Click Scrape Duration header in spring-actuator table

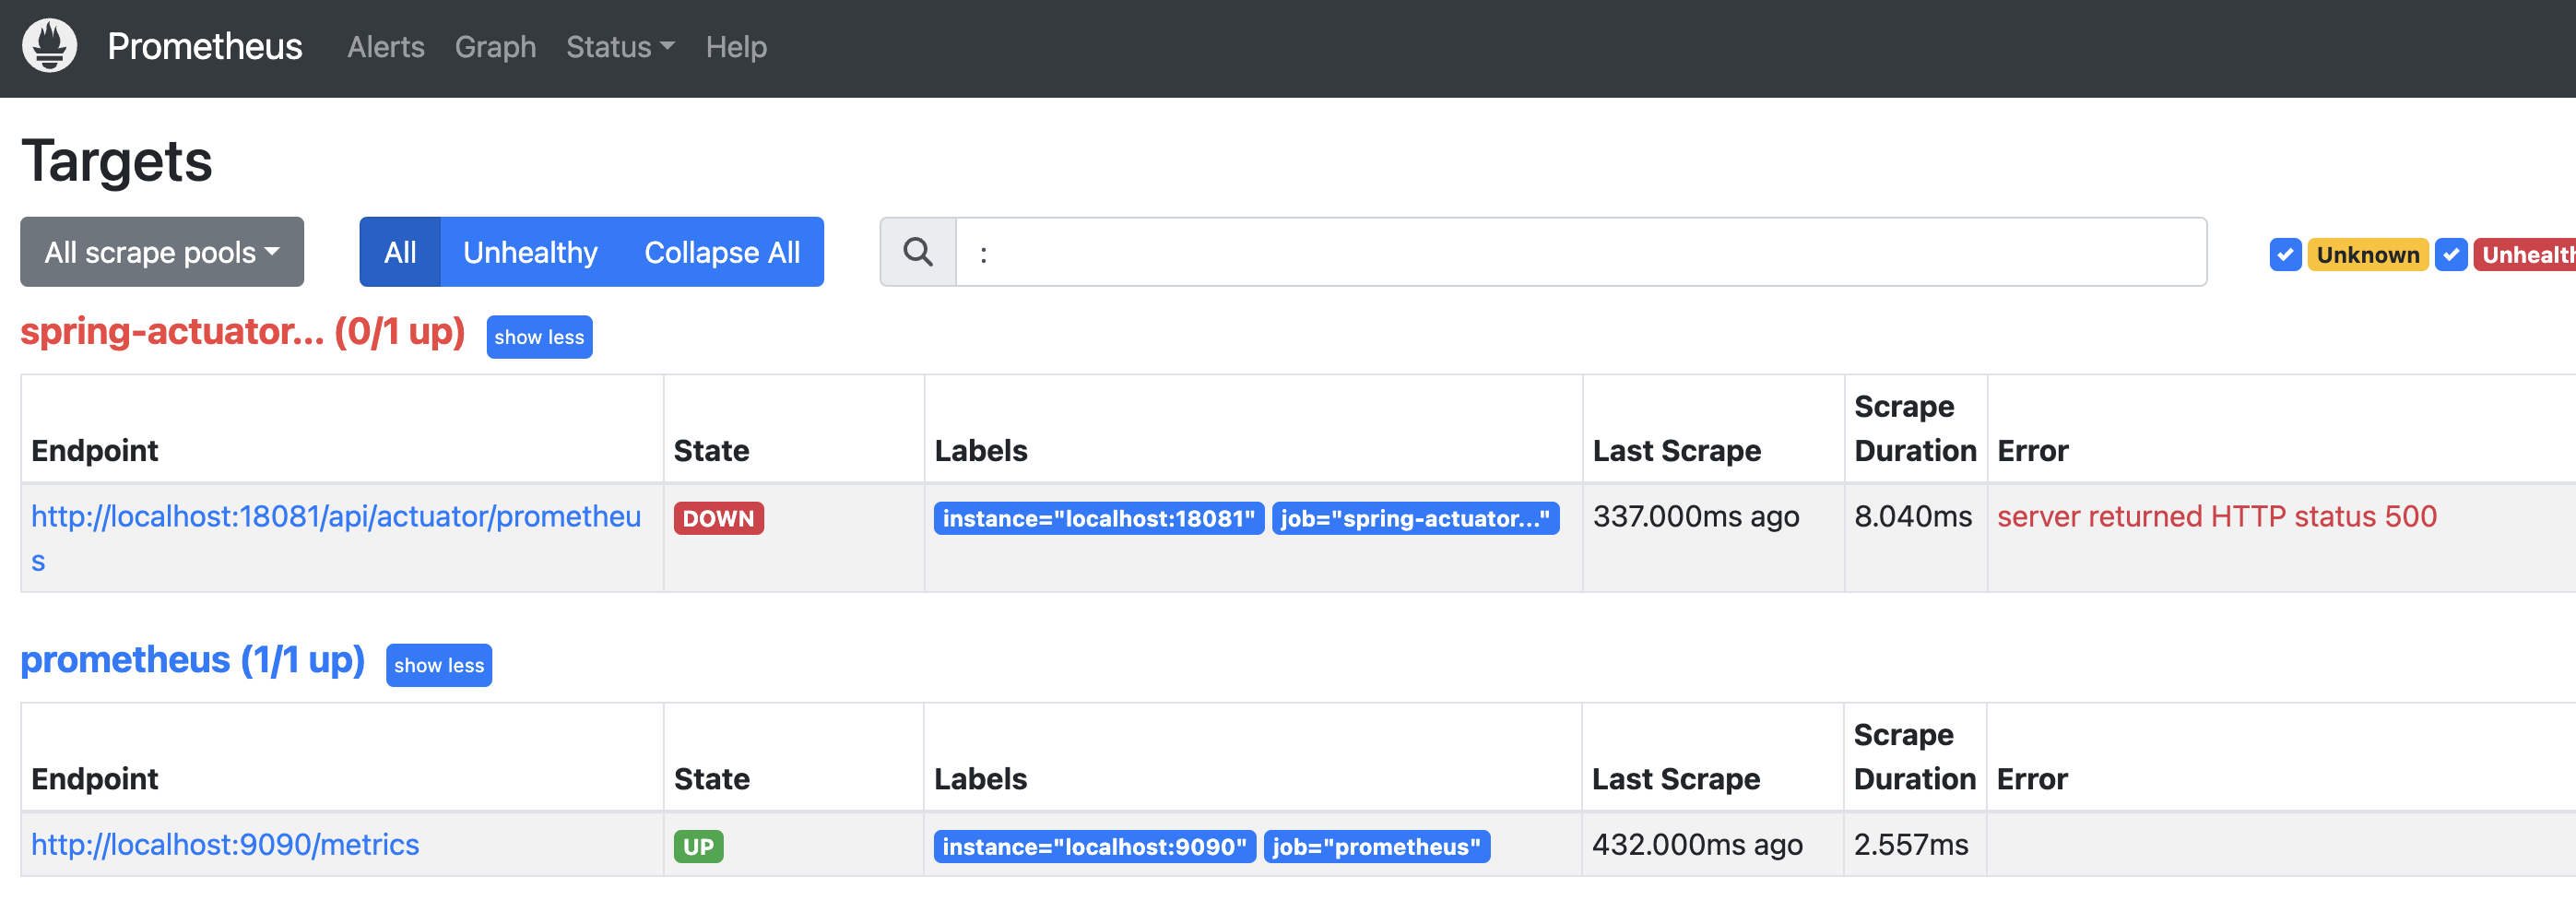tap(1915, 428)
